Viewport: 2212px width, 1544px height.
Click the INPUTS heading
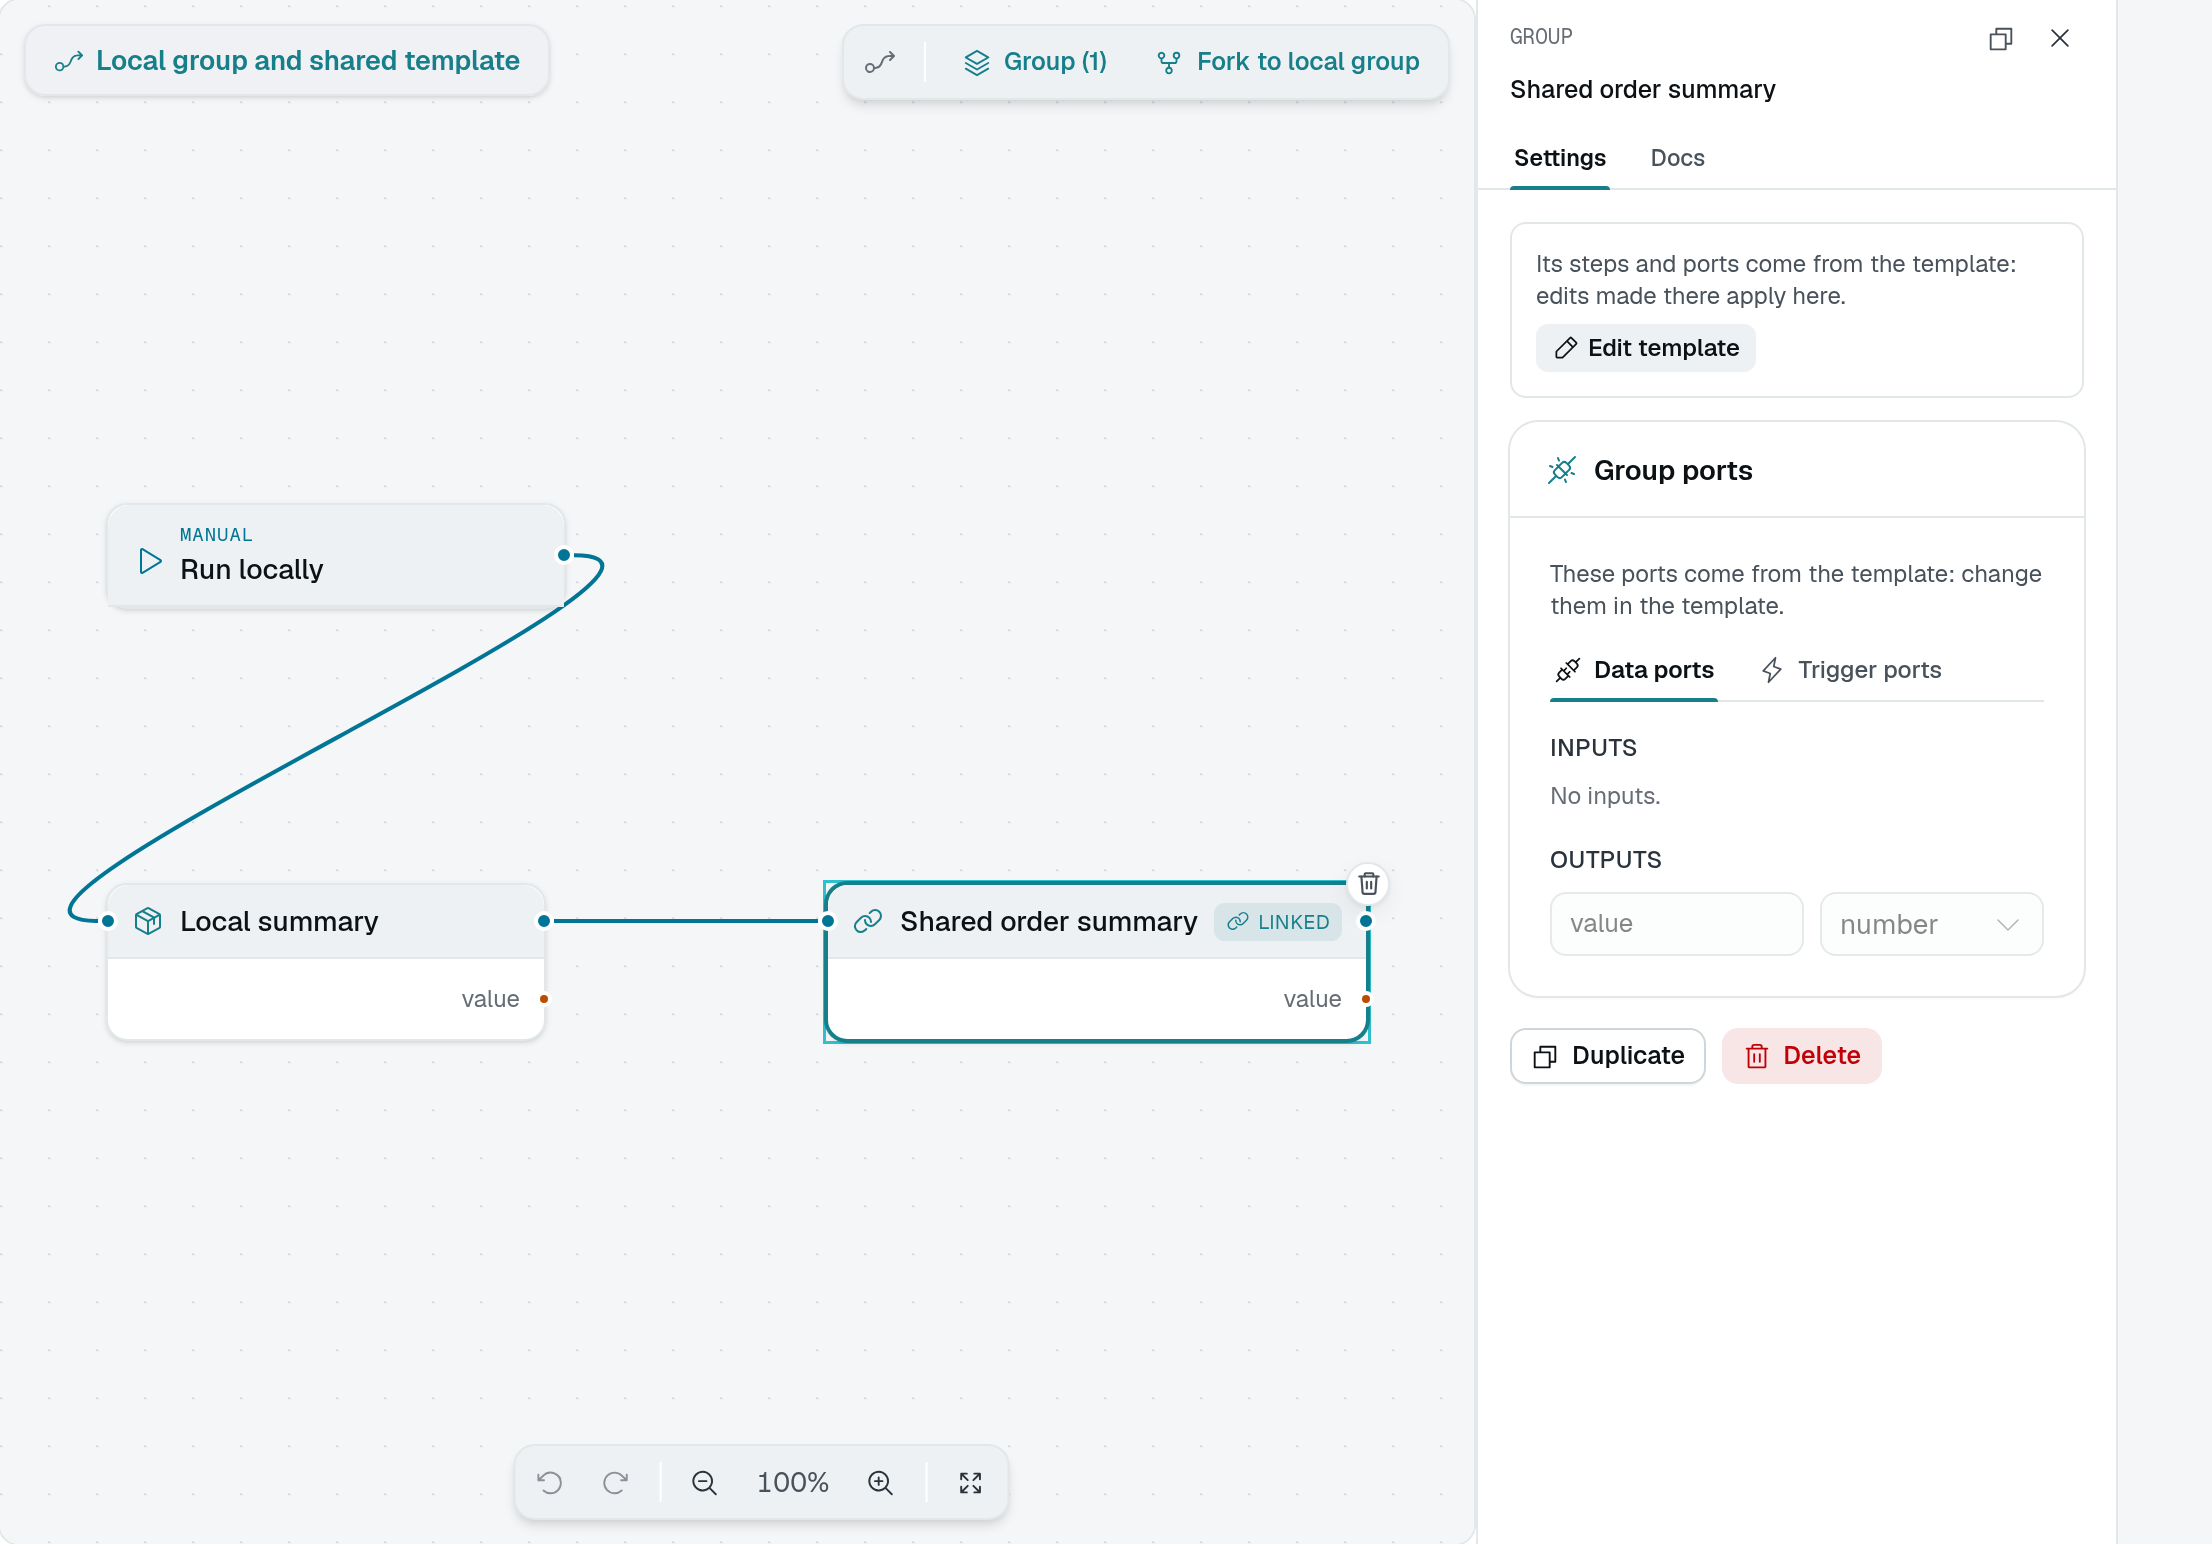1593,748
